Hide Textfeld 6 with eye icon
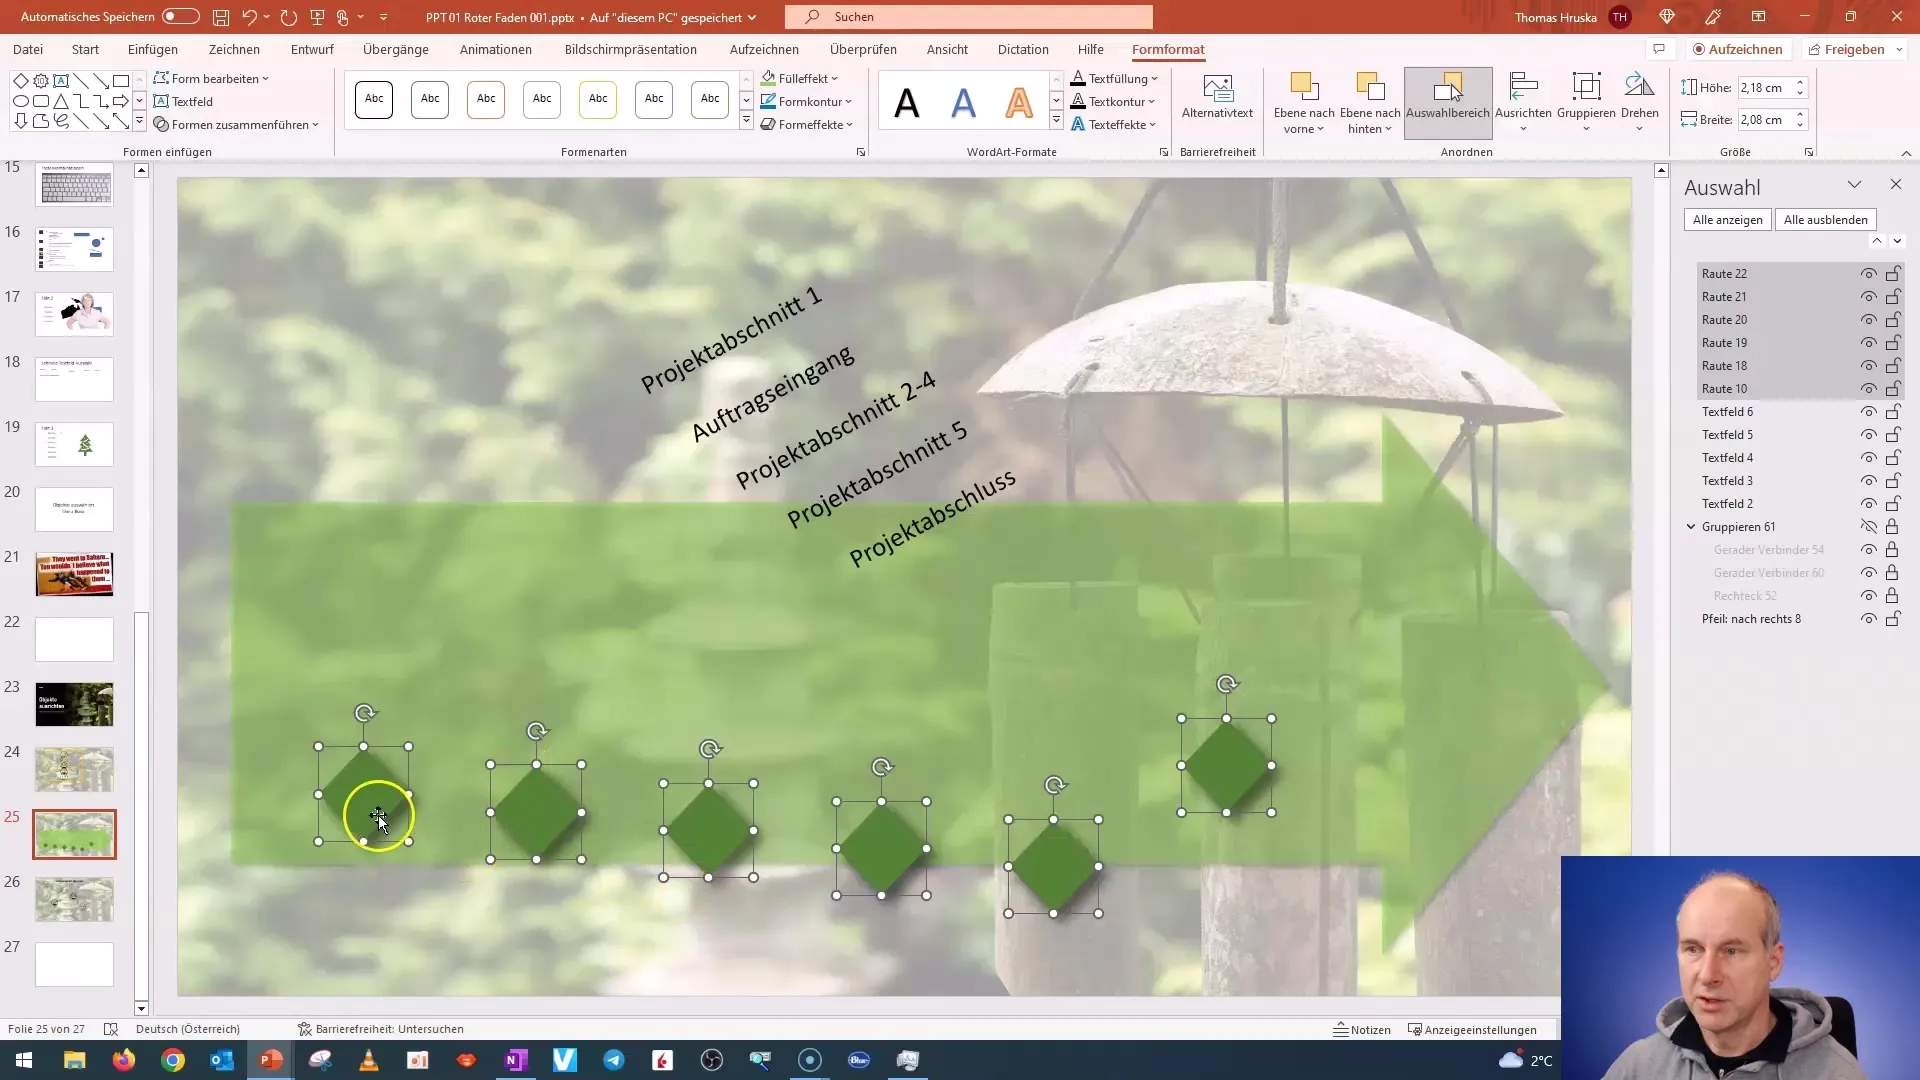 (x=1868, y=412)
